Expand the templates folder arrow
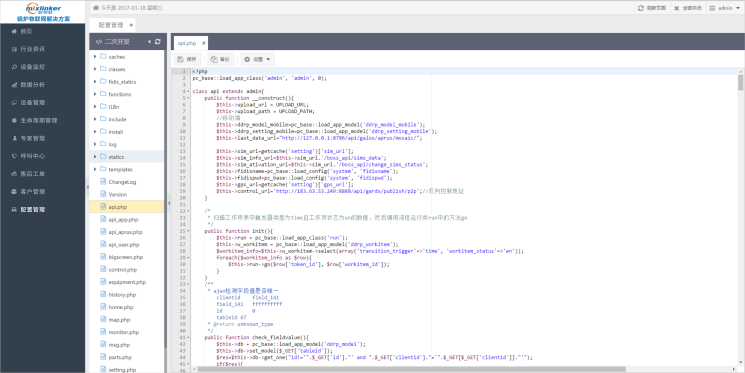745x373 pixels. pos(95,169)
